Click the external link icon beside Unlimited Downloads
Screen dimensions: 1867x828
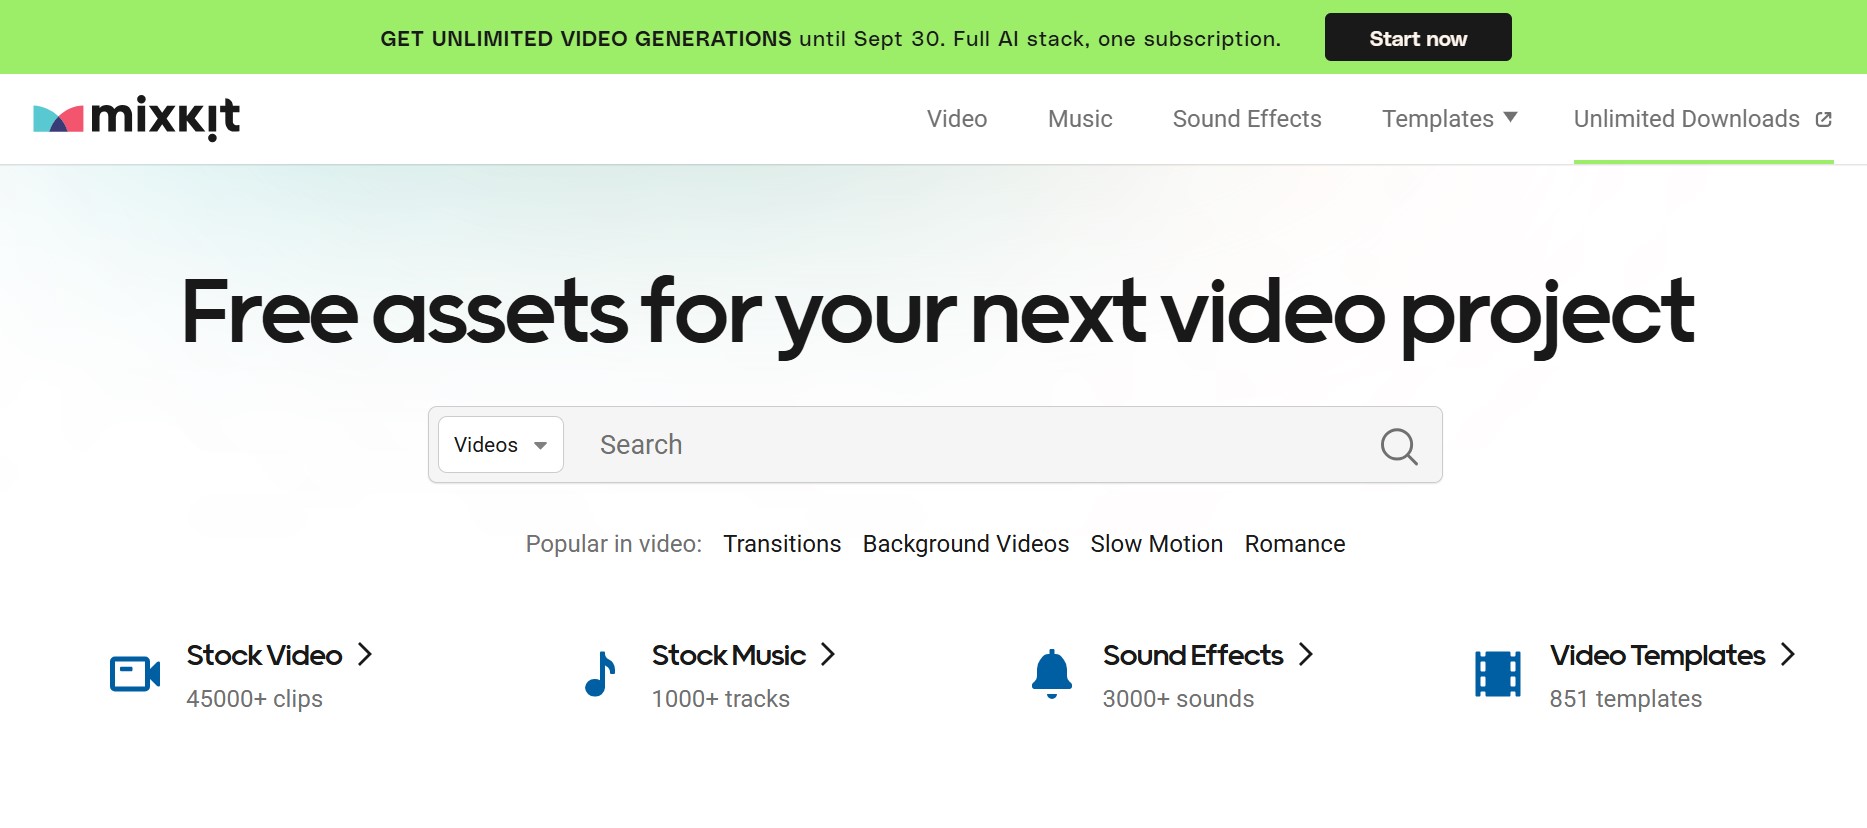click(x=1823, y=120)
